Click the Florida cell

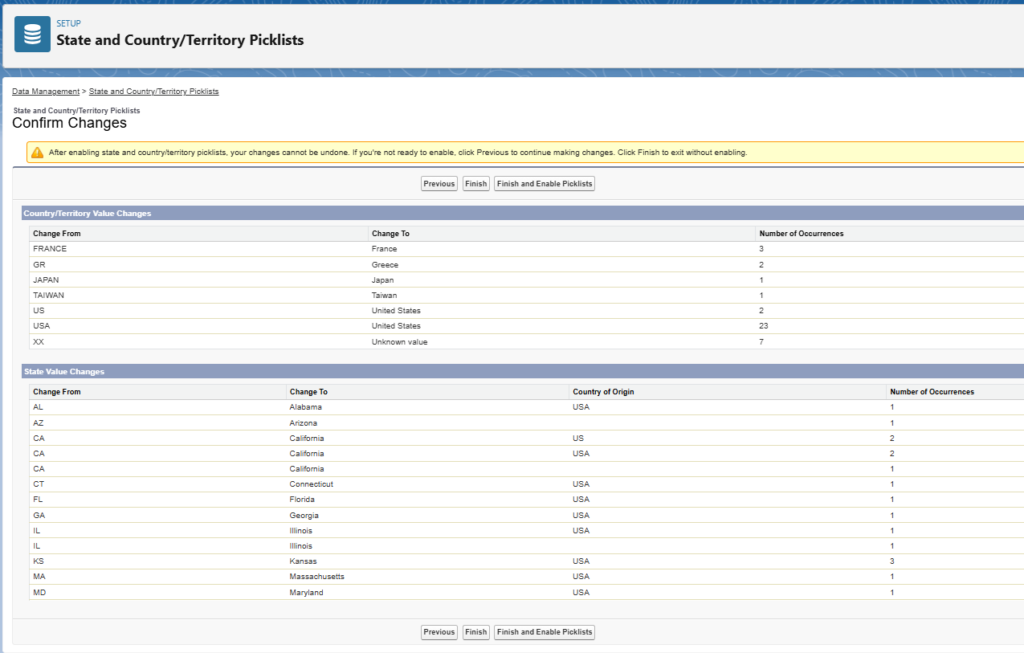(x=302, y=500)
